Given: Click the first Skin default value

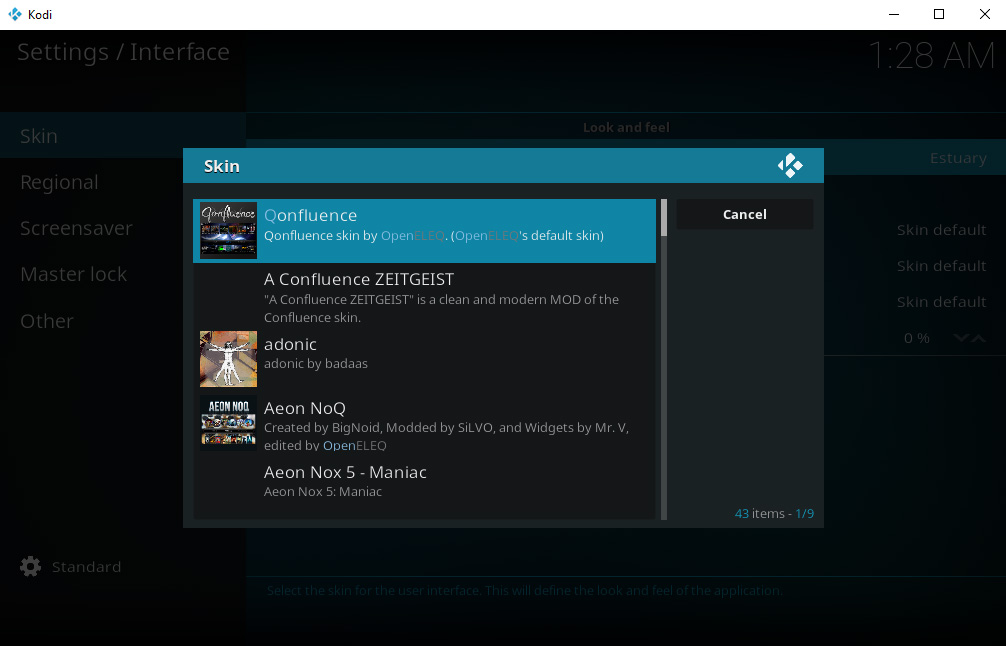Looking at the screenshot, I should (941, 230).
